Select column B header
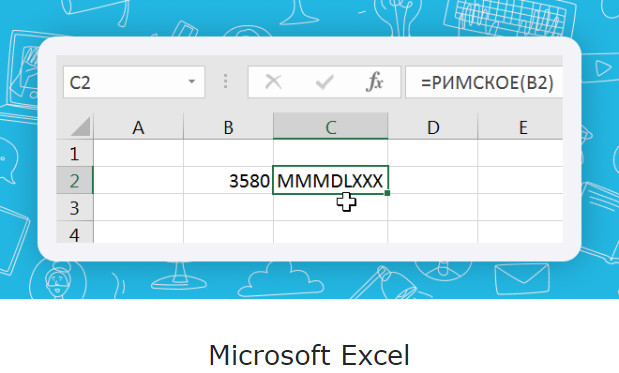 (x=228, y=127)
